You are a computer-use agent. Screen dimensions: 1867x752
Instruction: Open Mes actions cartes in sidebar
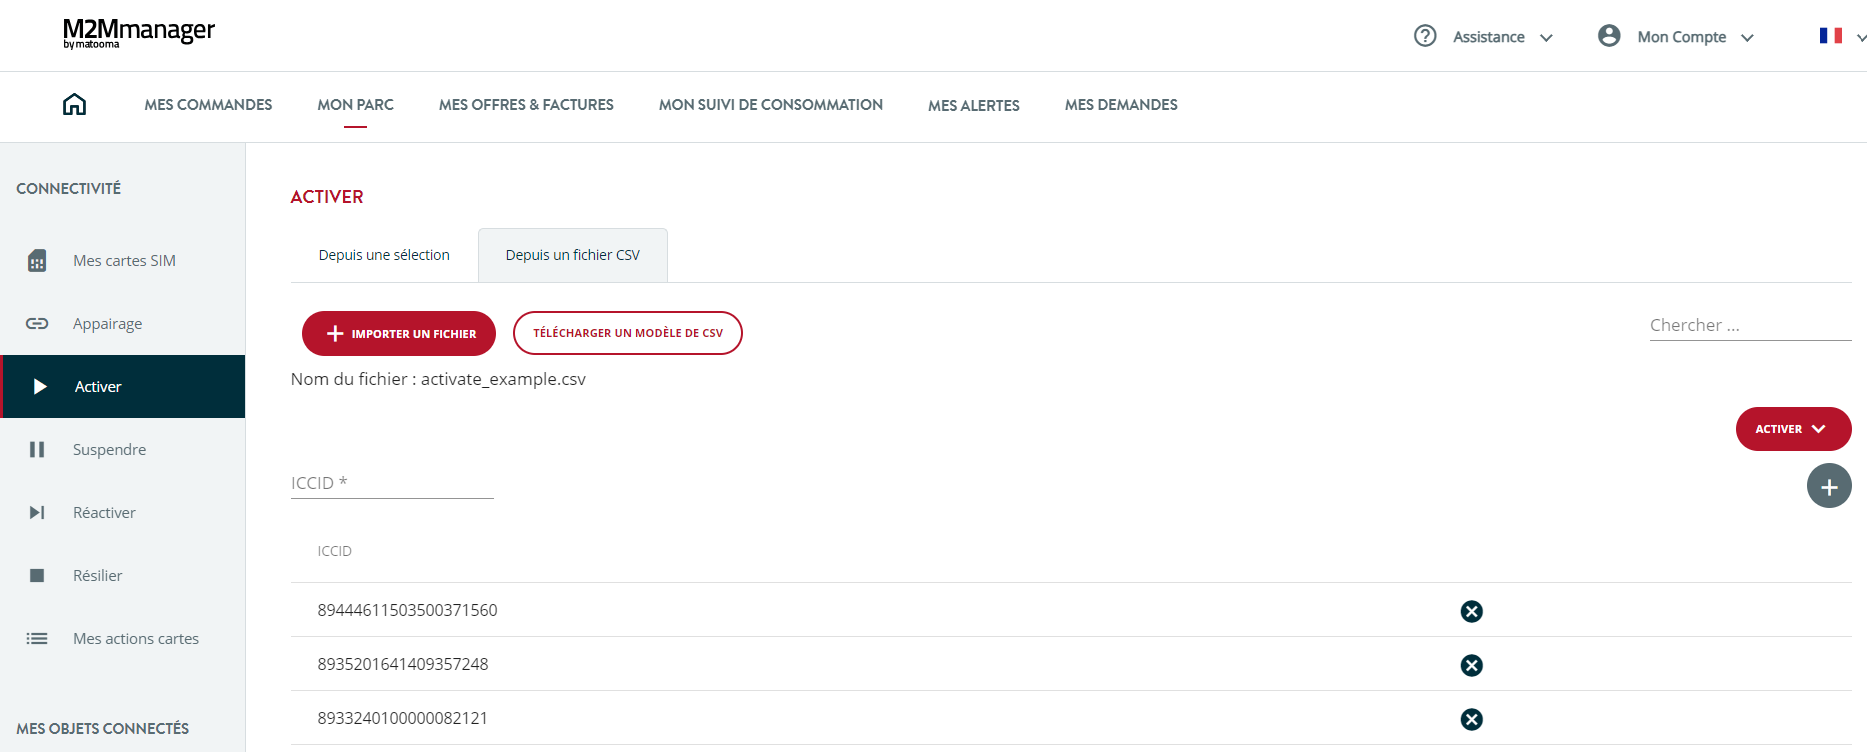(123, 638)
